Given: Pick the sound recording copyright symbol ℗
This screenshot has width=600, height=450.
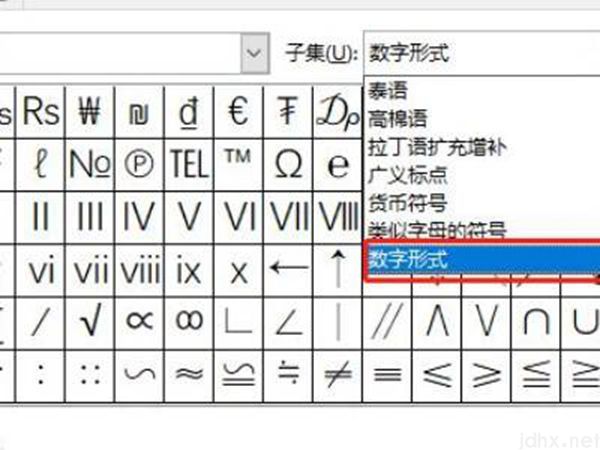Looking at the screenshot, I should pos(139,165).
